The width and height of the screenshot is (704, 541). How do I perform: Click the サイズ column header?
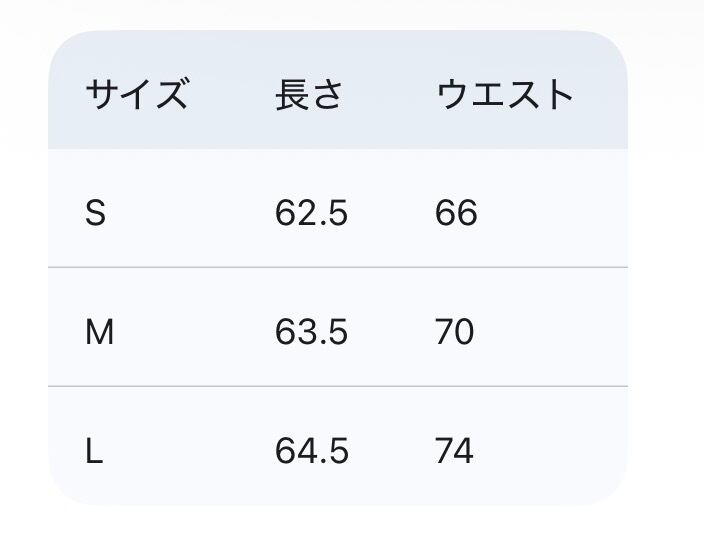pyautogui.click(x=136, y=95)
